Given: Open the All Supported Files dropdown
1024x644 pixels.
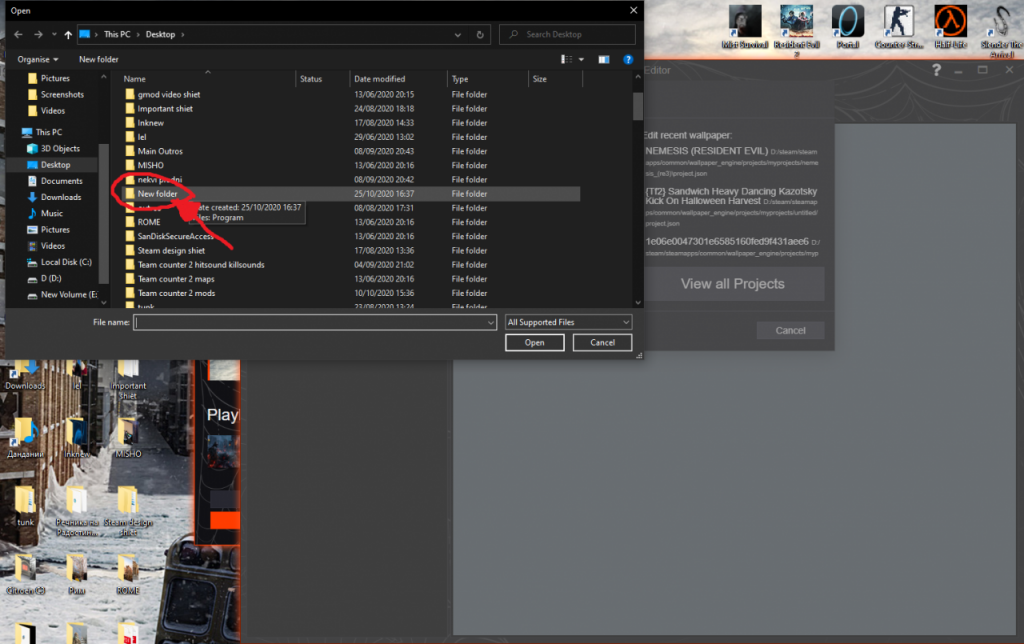Looking at the screenshot, I should (x=567, y=322).
